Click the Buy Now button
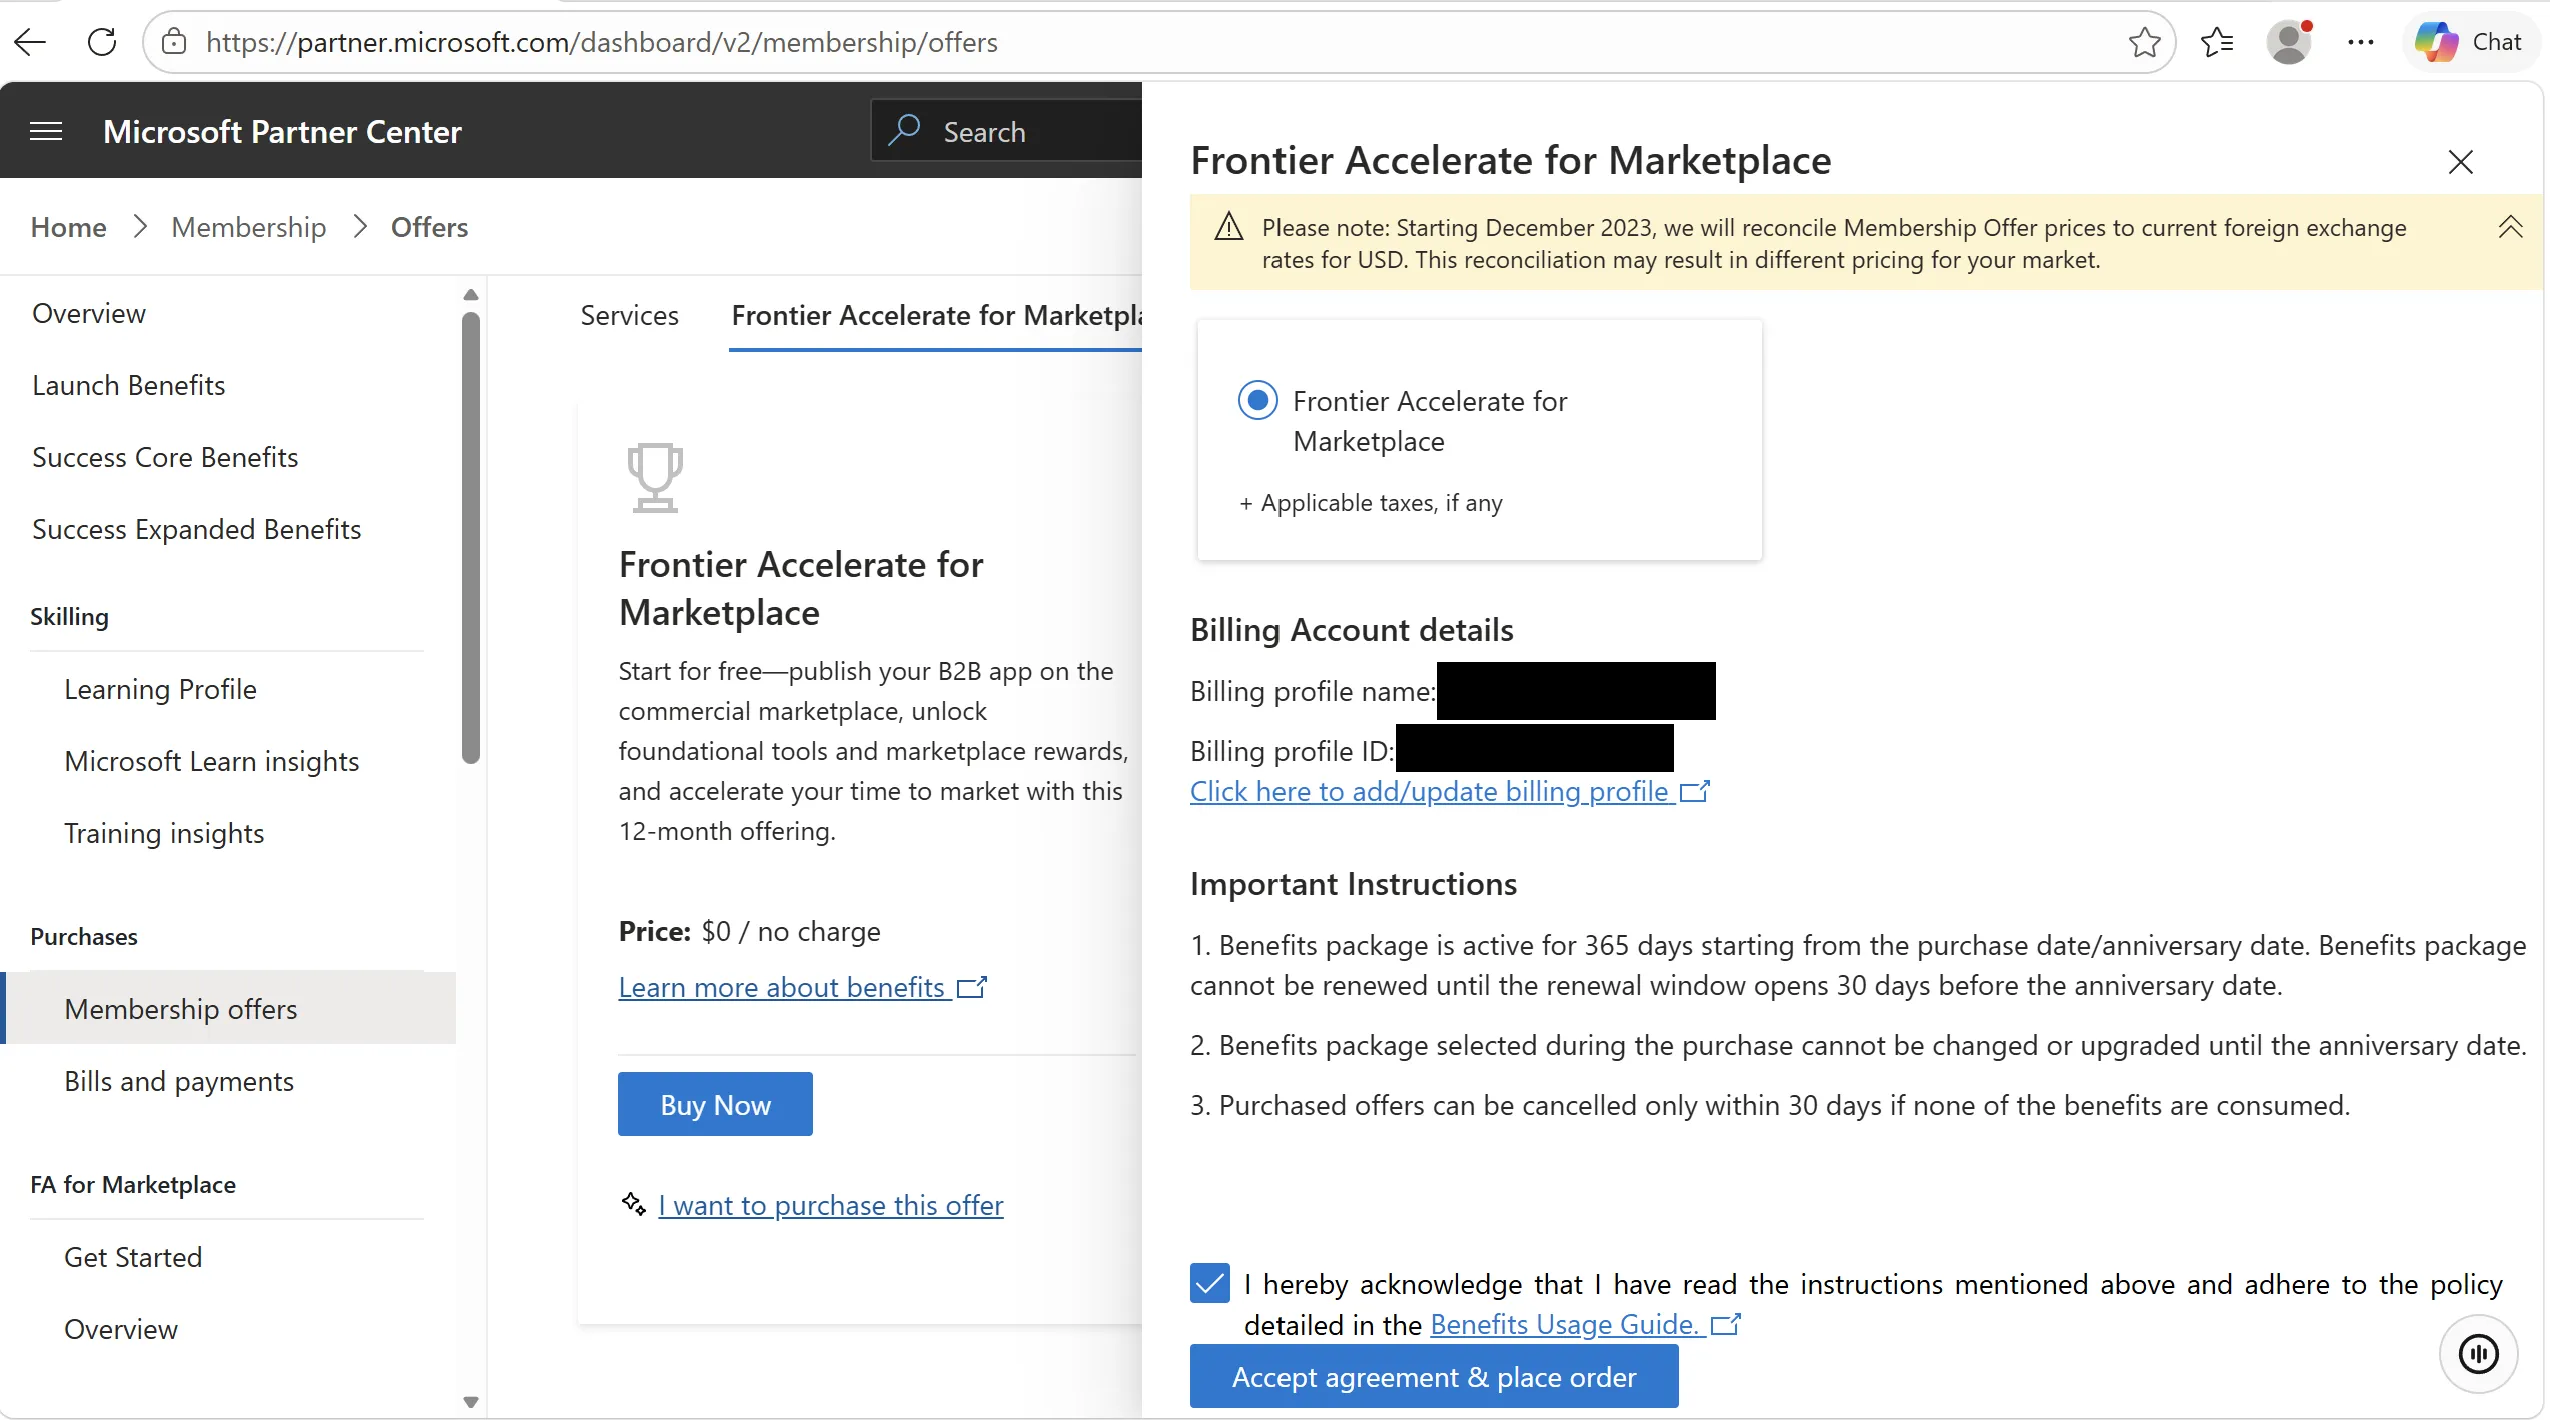Screen dimensions: 2550x1420 tap(715, 1104)
